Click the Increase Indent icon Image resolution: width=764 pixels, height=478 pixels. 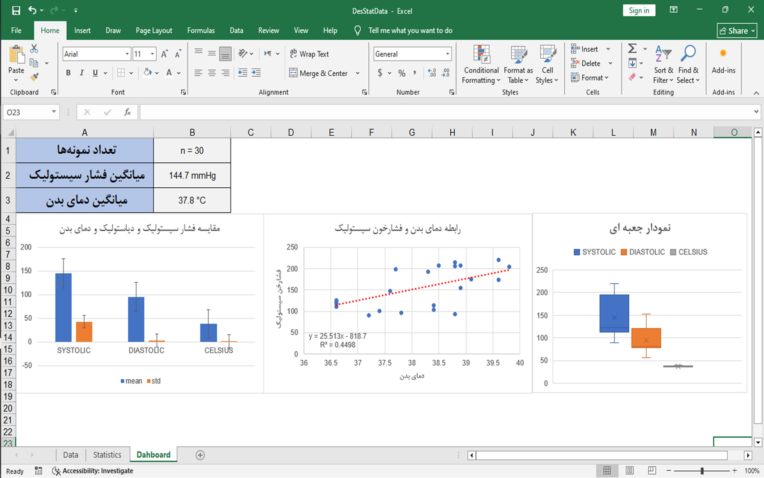coord(256,73)
